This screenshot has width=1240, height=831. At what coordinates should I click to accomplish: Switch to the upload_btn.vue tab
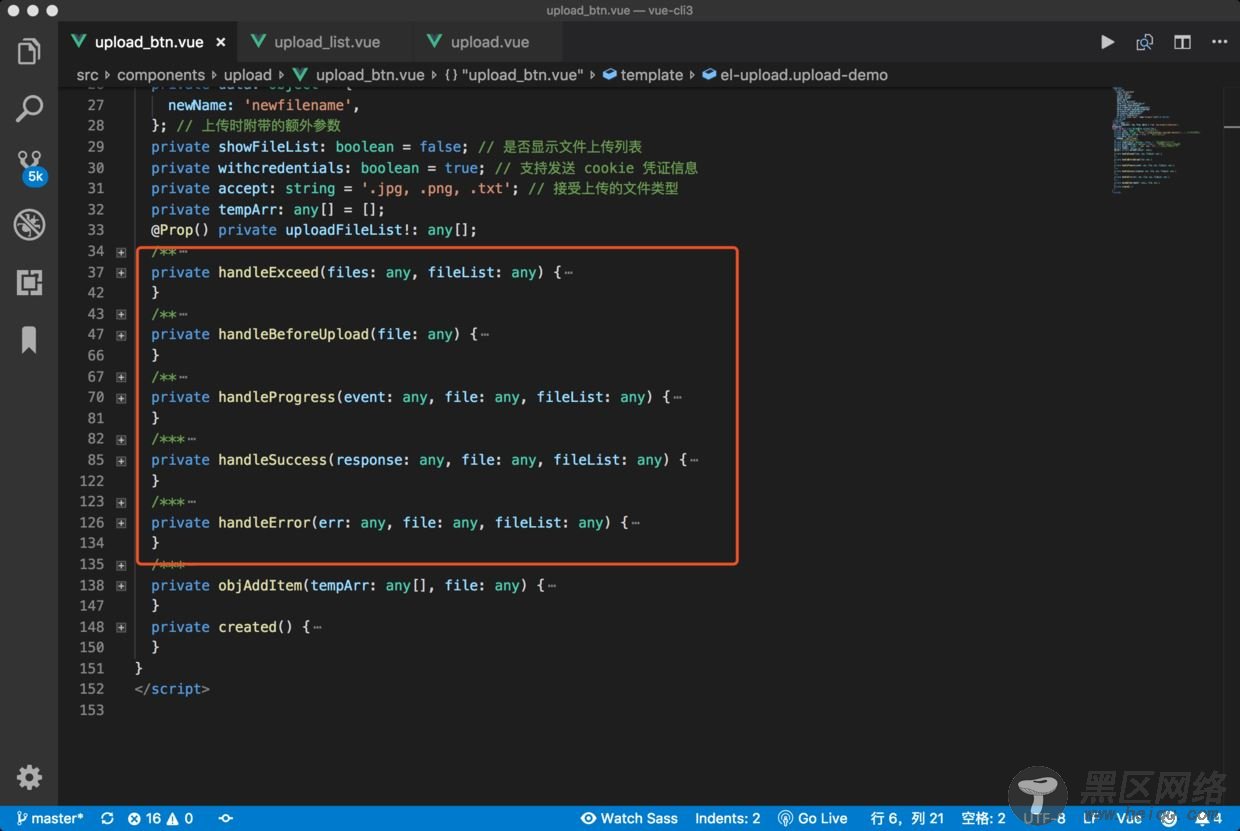(x=148, y=42)
